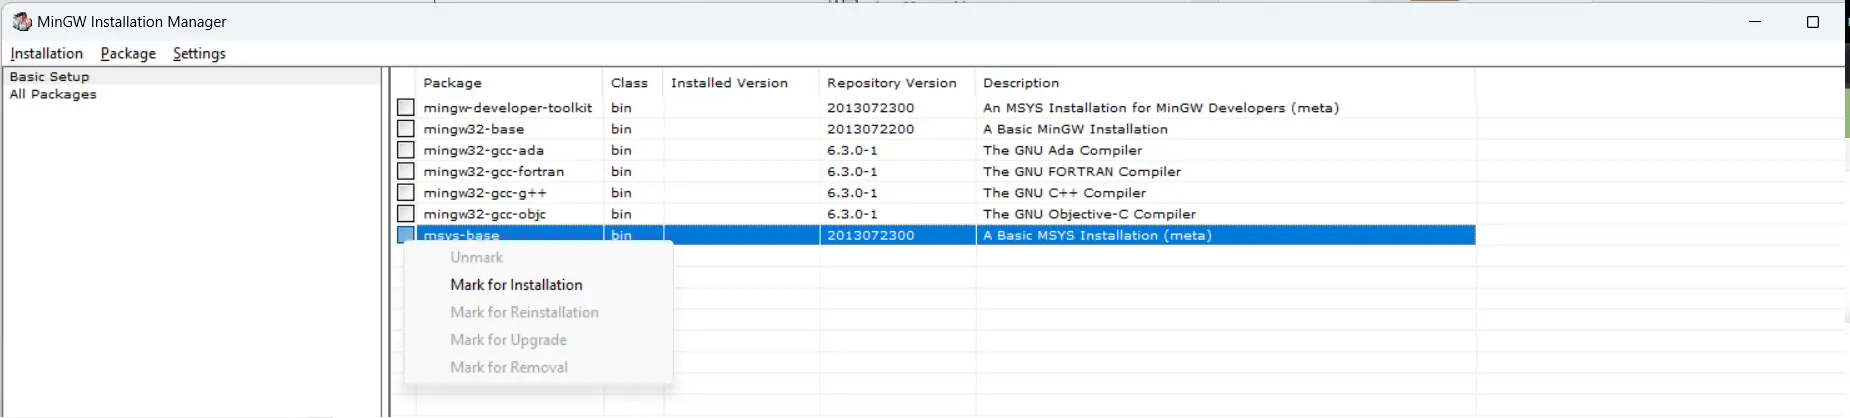
Task: Tick the mingw32-gcc-fortran checkbox
Action: pos(405,171)
